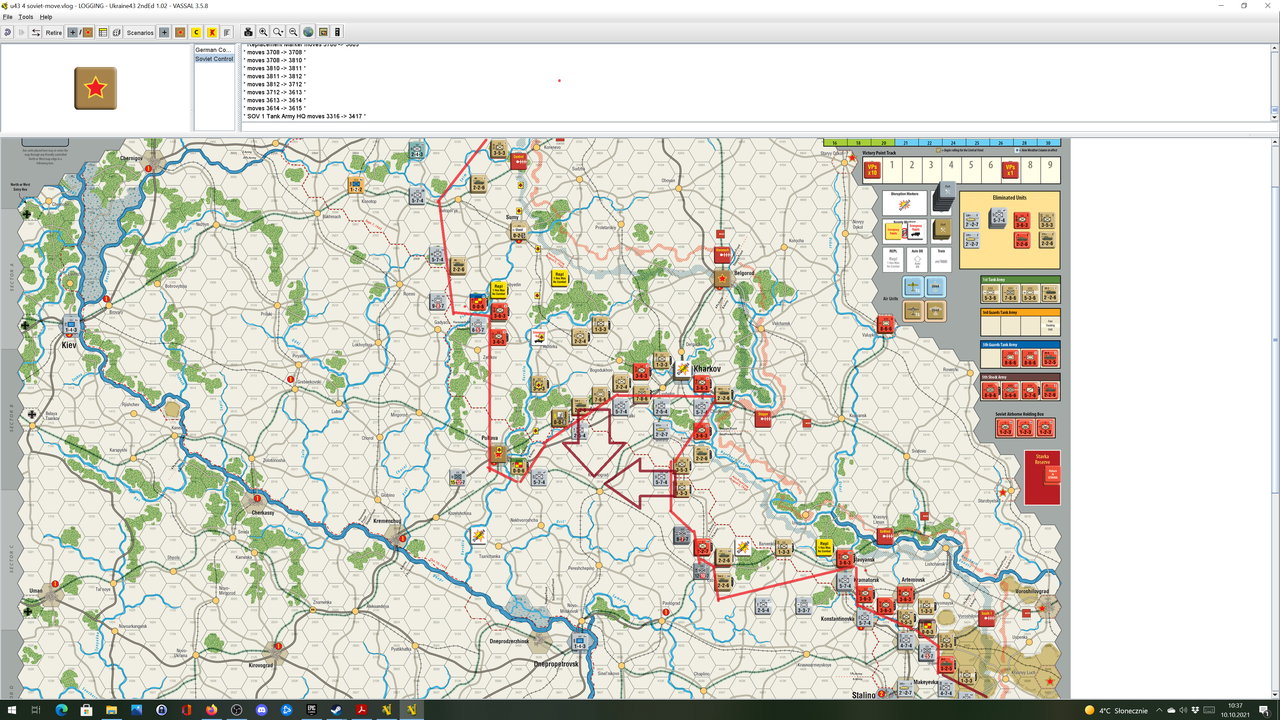Click the map window image toolbar icon
This screenshot has height=720, width=1280.
pos(323,32)
